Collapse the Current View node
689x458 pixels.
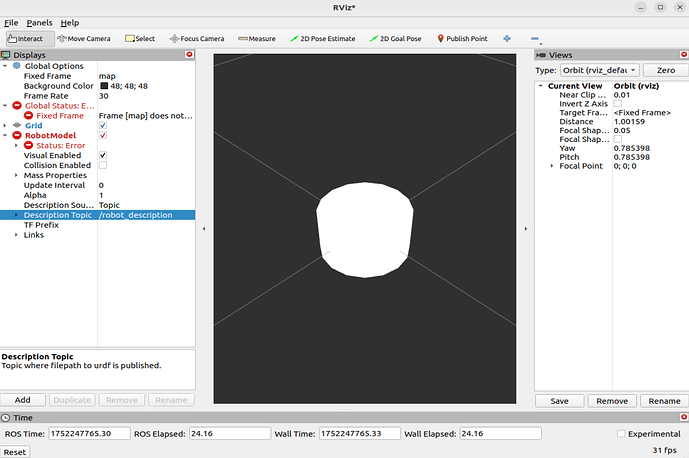[x=540, y=86]
